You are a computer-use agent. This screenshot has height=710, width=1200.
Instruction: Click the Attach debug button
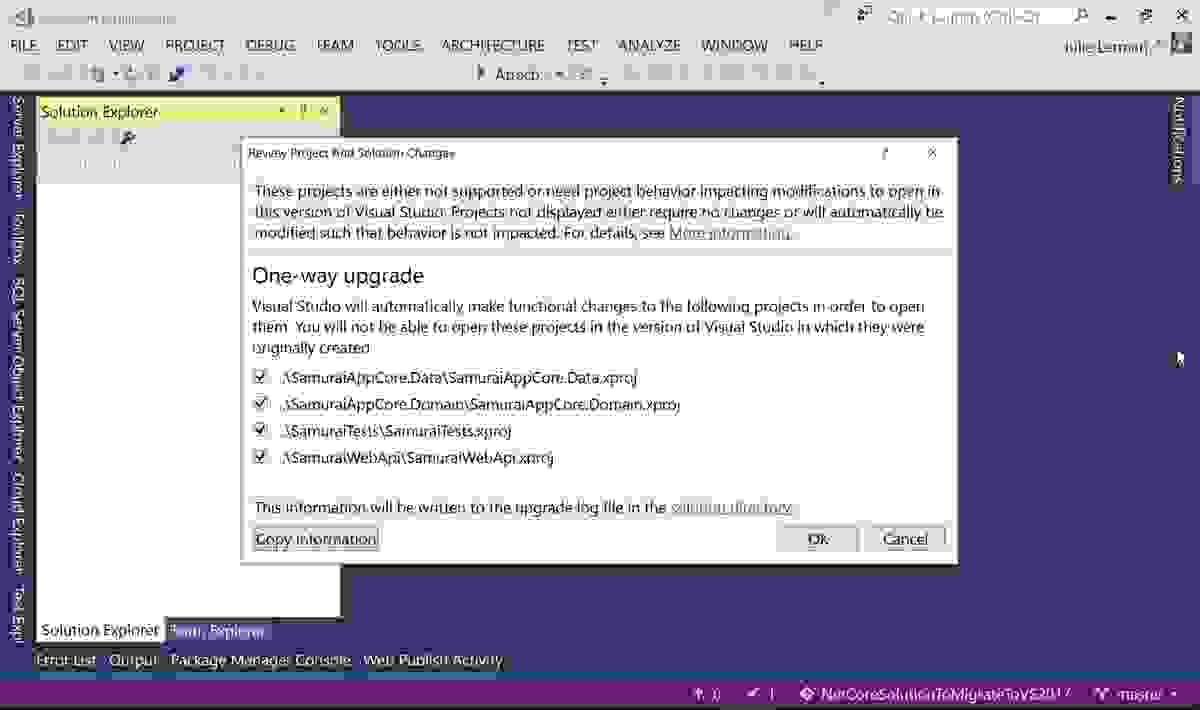point(510,74)
